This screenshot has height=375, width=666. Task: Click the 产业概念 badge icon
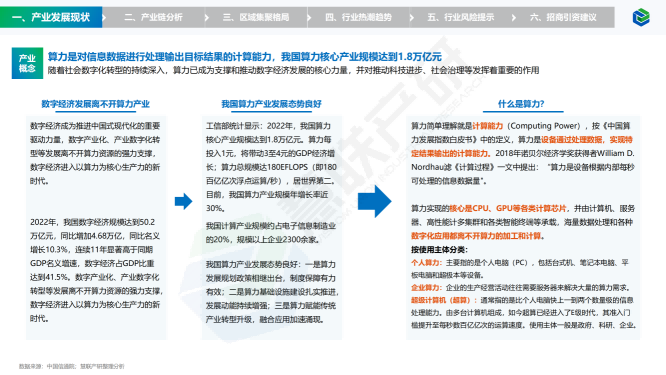27,63
